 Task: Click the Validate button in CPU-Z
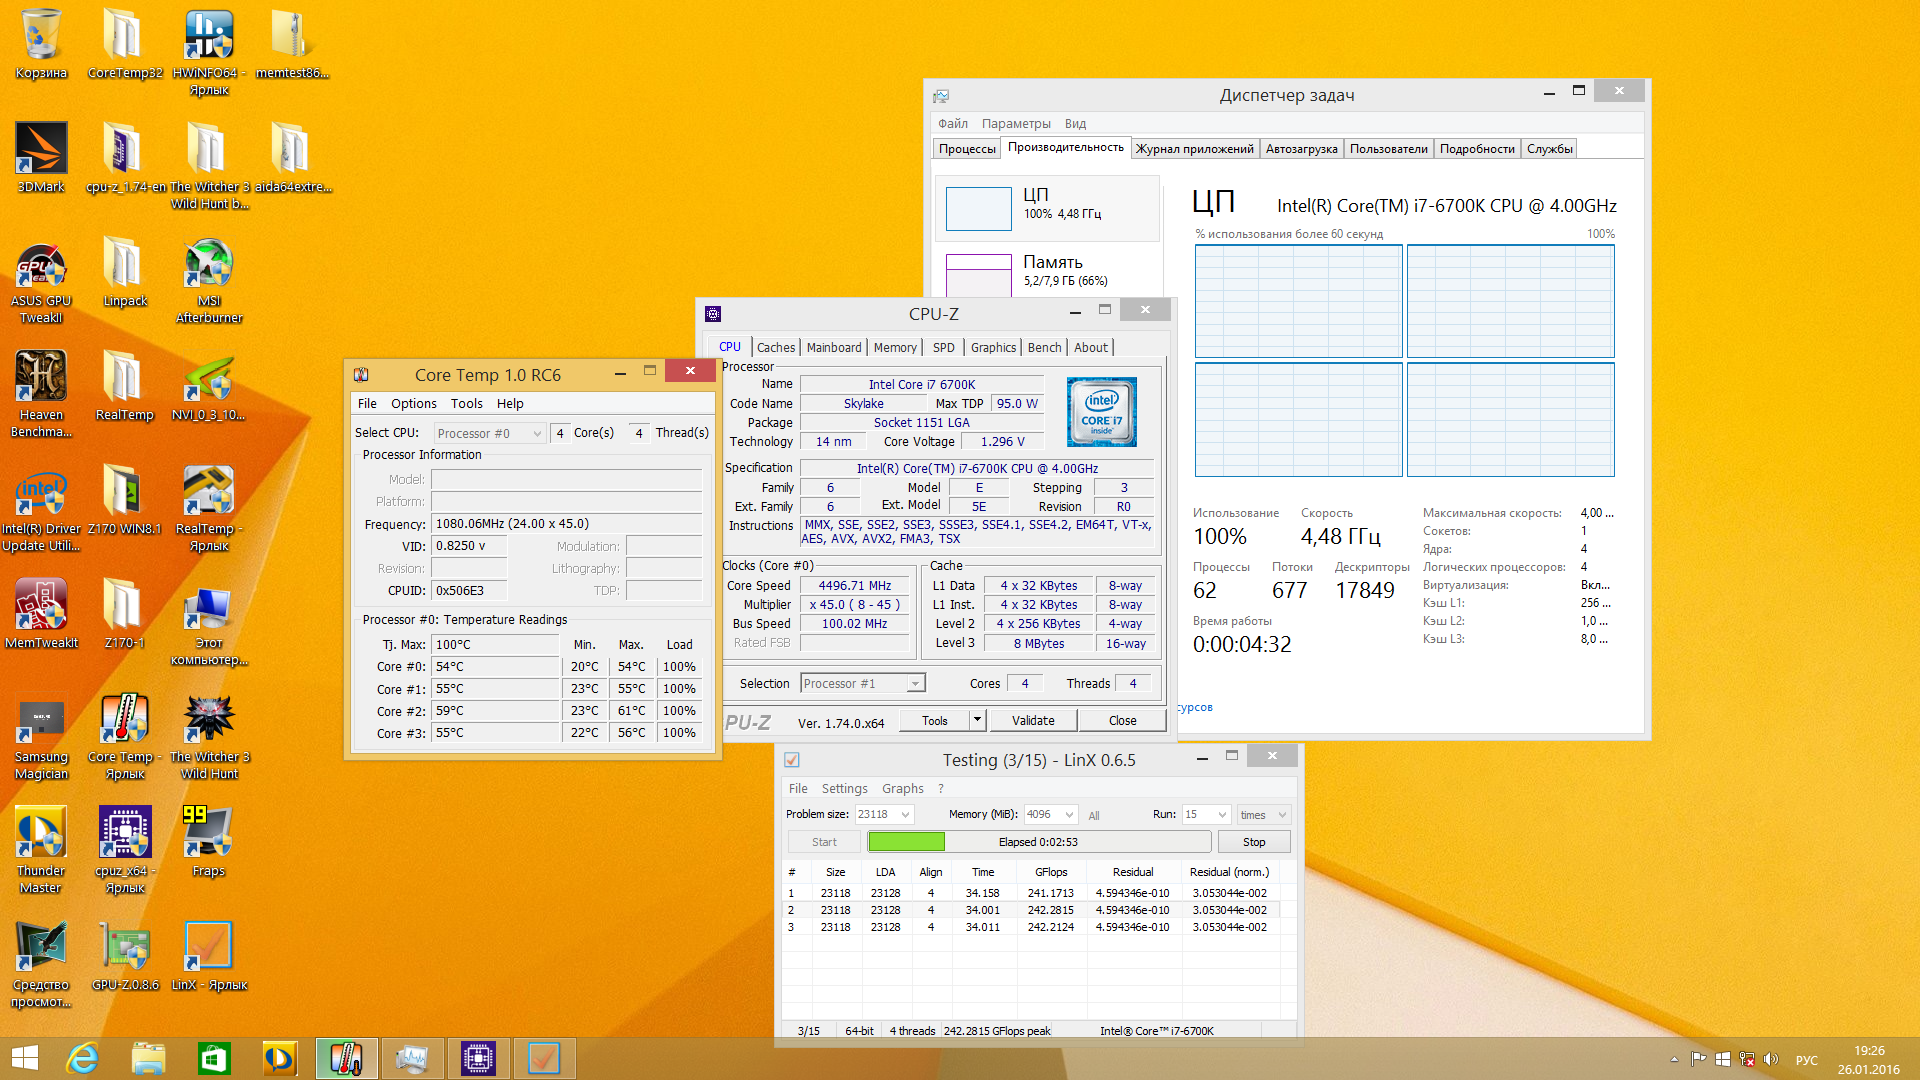click(1032, 720)
